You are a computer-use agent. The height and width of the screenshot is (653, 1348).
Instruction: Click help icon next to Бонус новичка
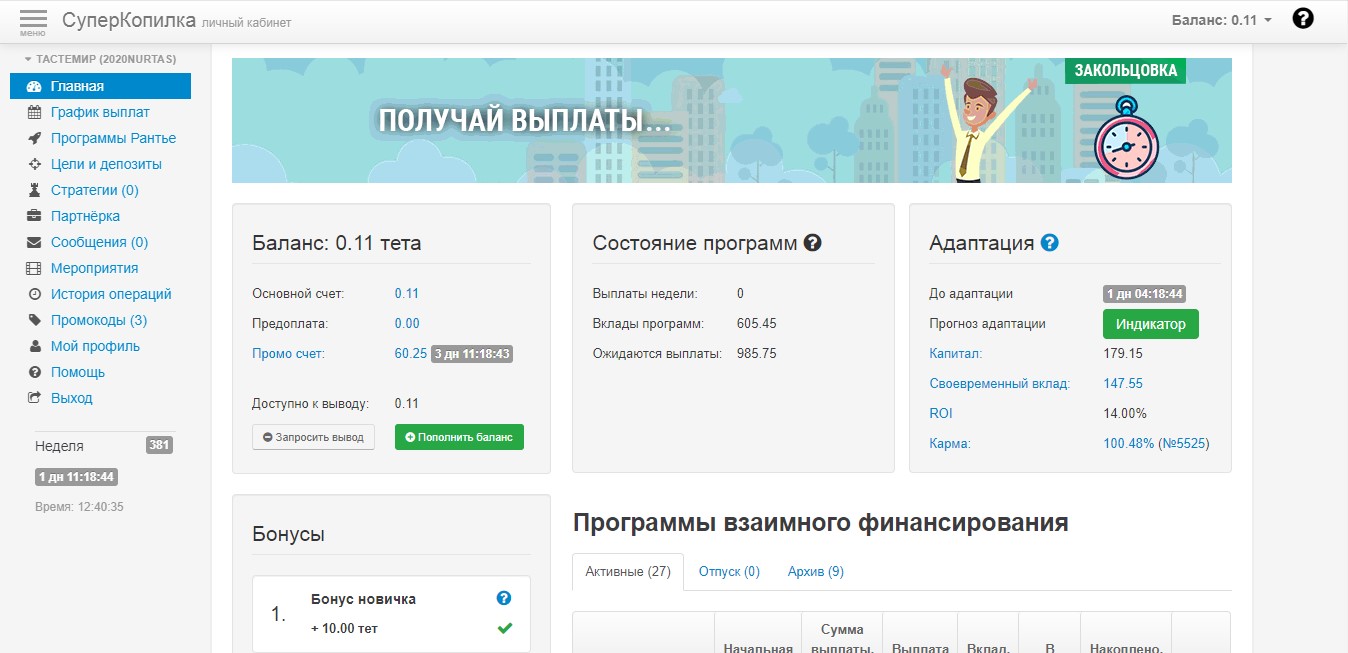(504, 598)
